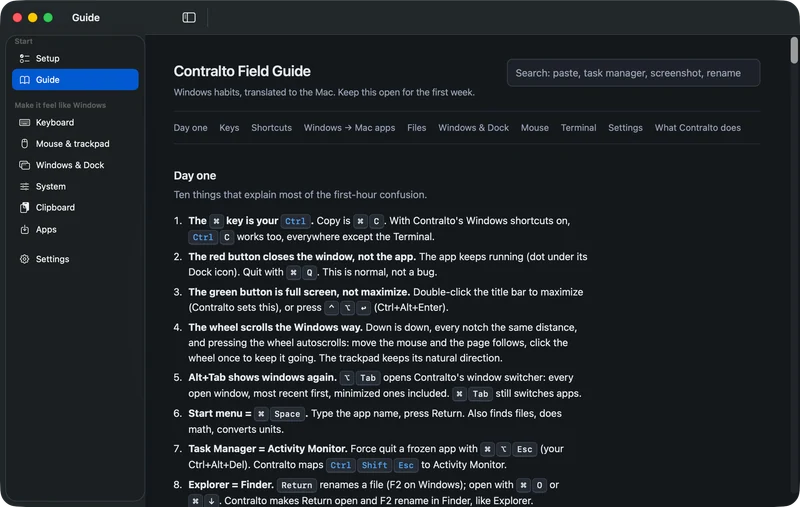Focus the guide search field
This screenshot has width=800, height=507.
click(633, 73)
